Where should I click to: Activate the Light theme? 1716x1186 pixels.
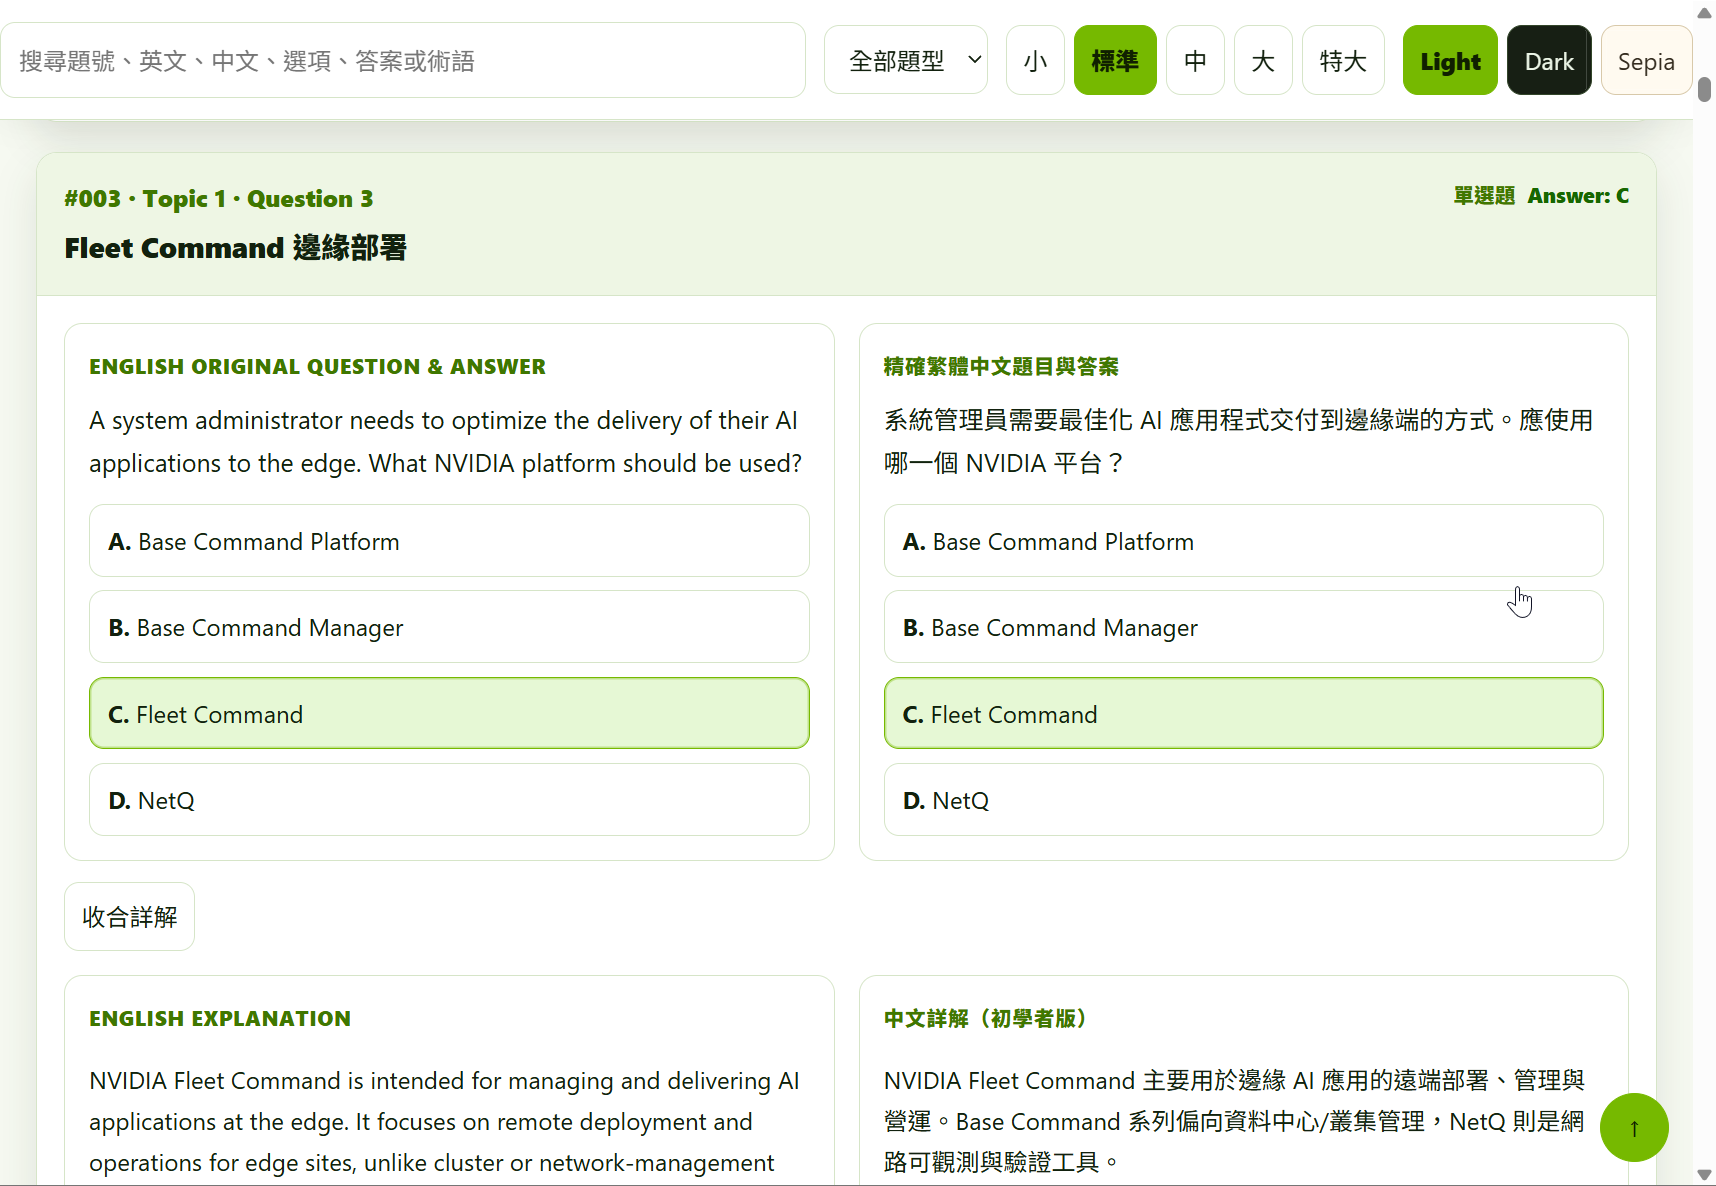pos(1450,61)
